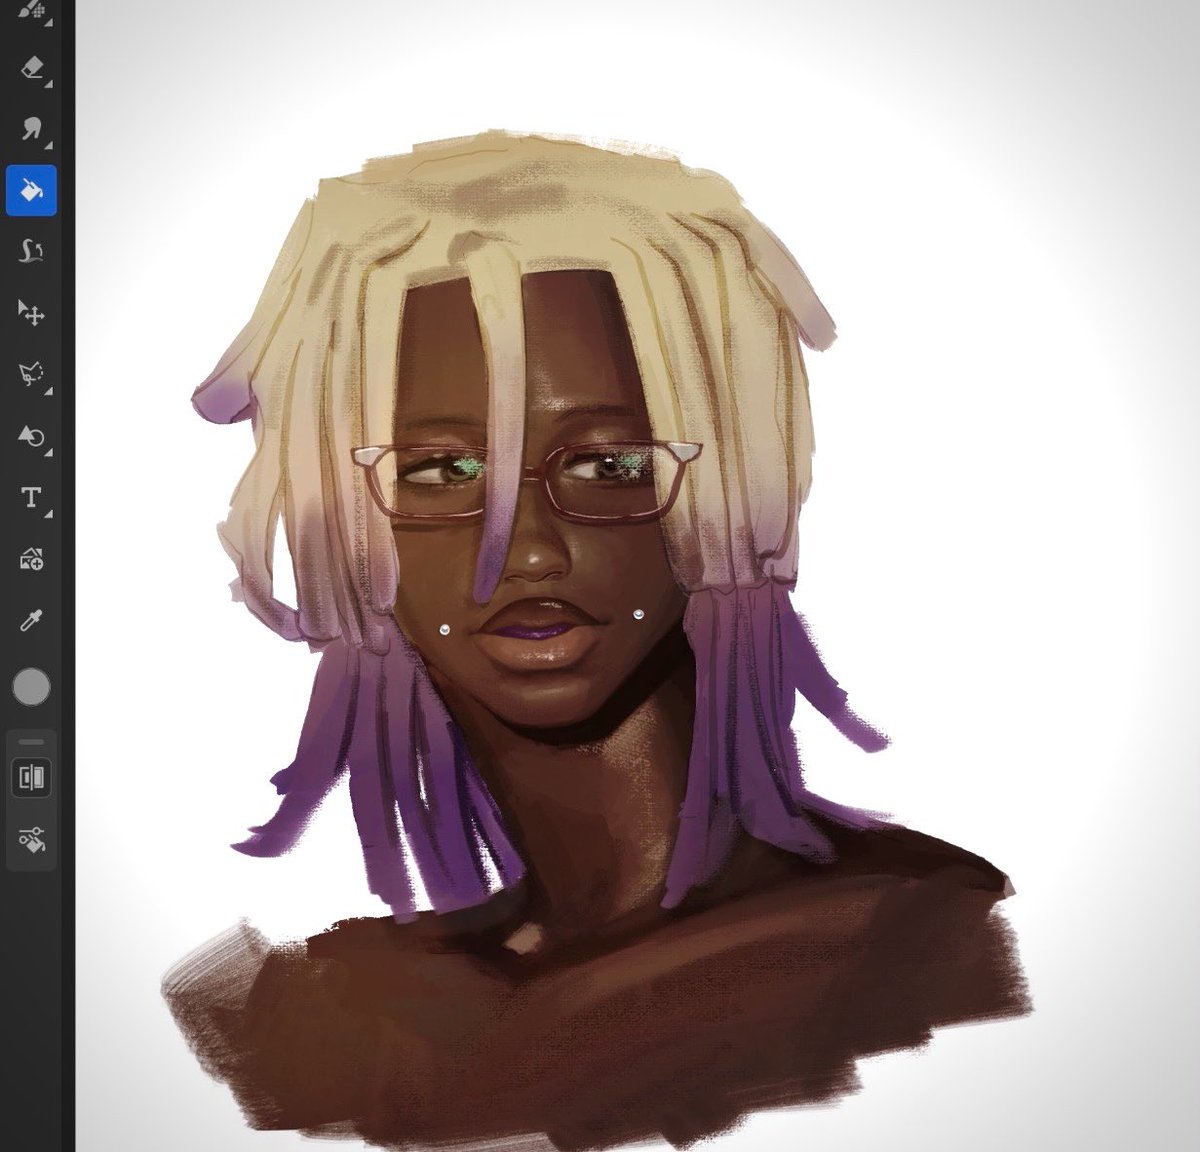The width and height of the screenshot is (1200, 1152).
Task: Open the fill settings sliders icon
Action: point(31,840)
